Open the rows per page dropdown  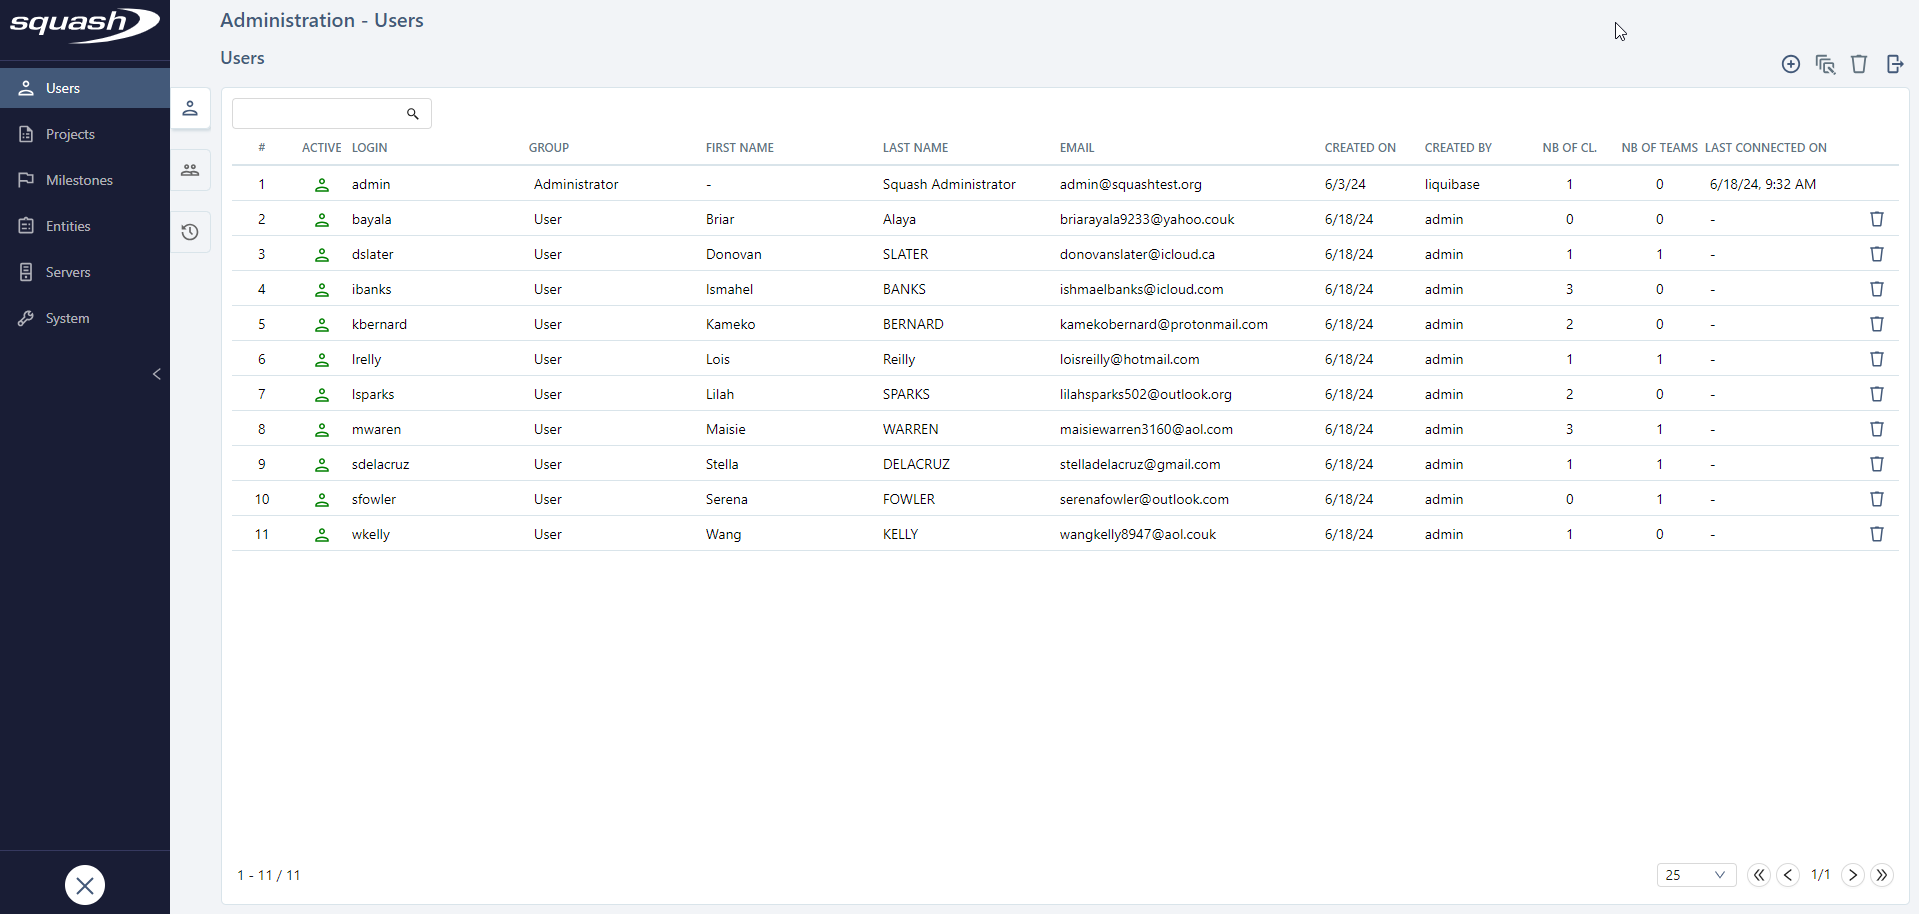pos(1696,875)
